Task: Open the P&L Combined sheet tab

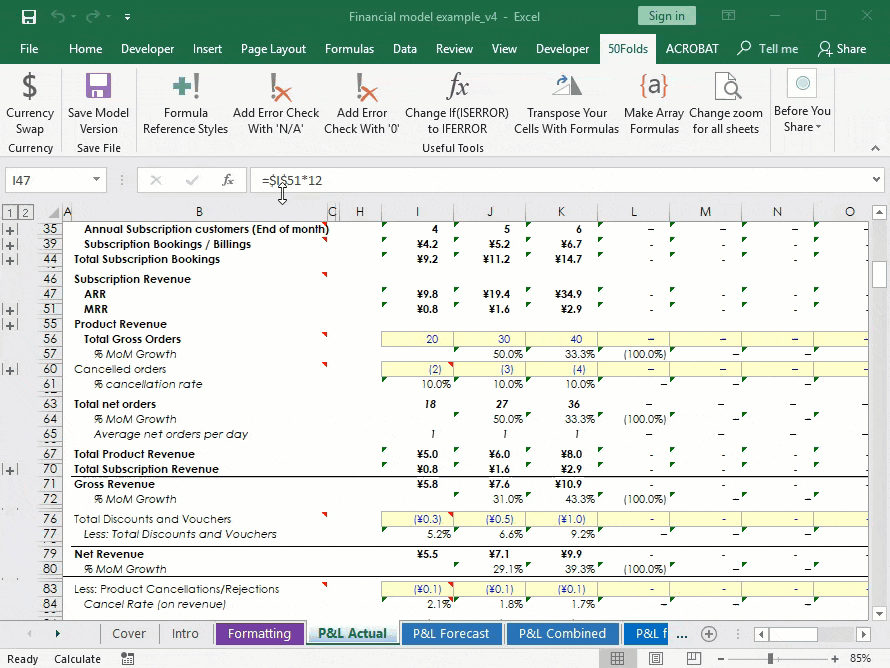Action: point(562,633)
